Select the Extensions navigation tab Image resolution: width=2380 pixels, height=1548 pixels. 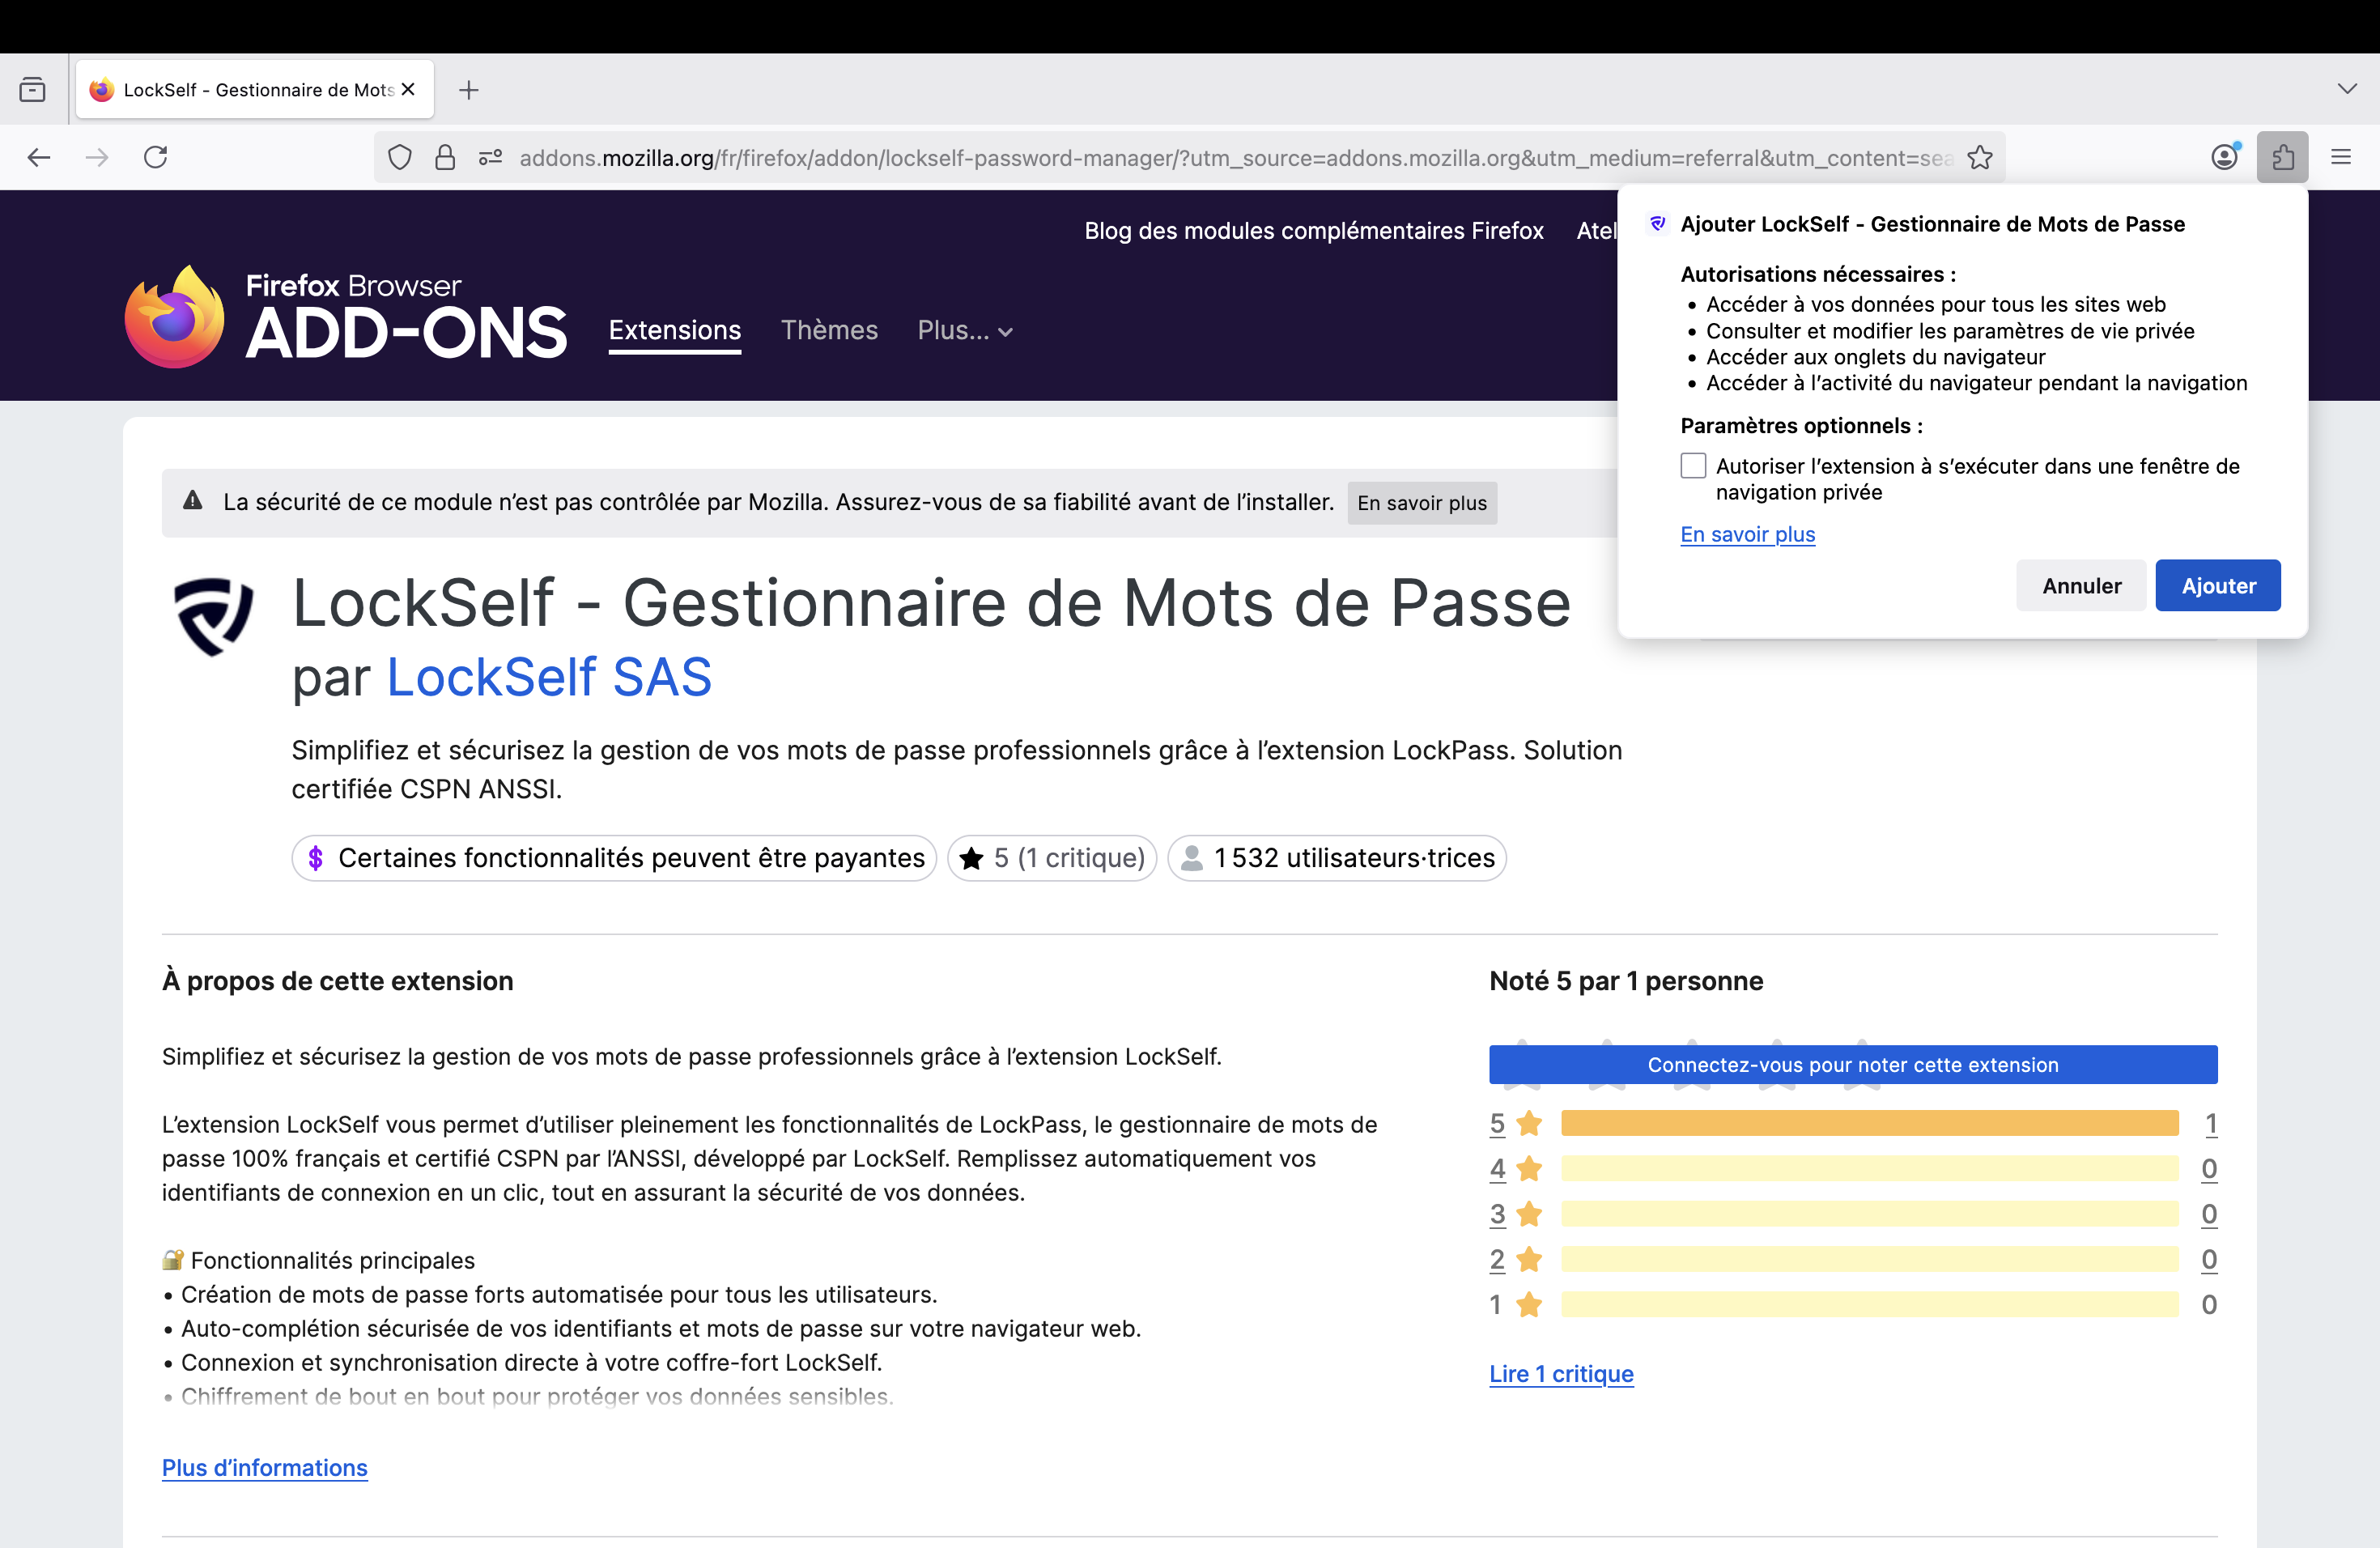(675, 331)
